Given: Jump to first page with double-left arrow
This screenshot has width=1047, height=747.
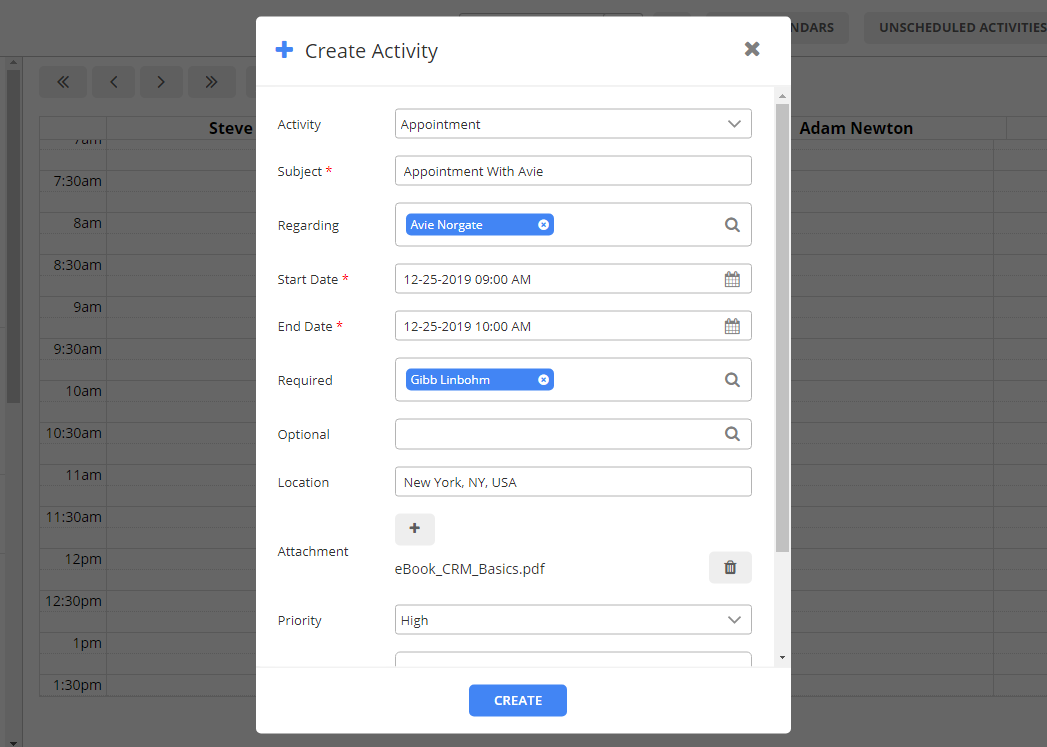Looking at the screenshot, I should click(x=63, y=81).
